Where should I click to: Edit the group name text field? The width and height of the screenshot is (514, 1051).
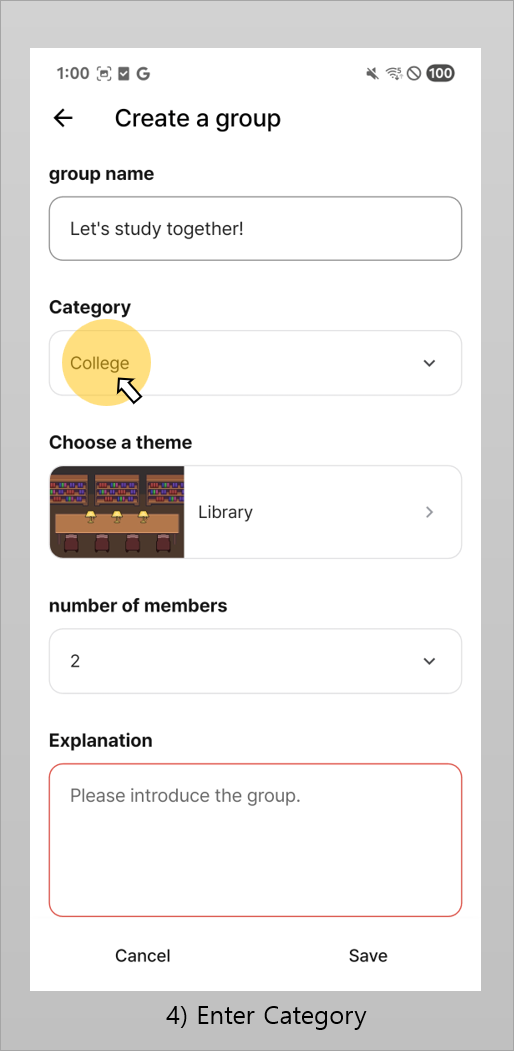pyautogui.click(x=255, y=229)
